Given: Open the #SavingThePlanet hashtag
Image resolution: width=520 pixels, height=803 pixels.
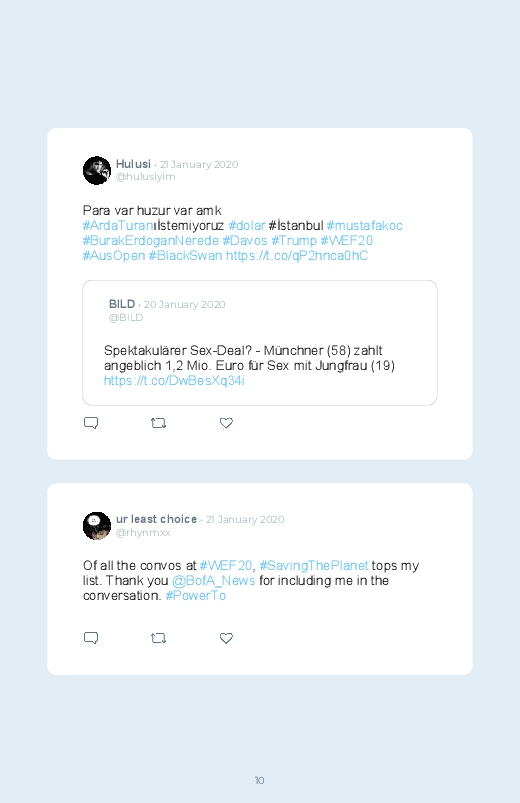Looking at the screenshot, I should pos(314,566).
